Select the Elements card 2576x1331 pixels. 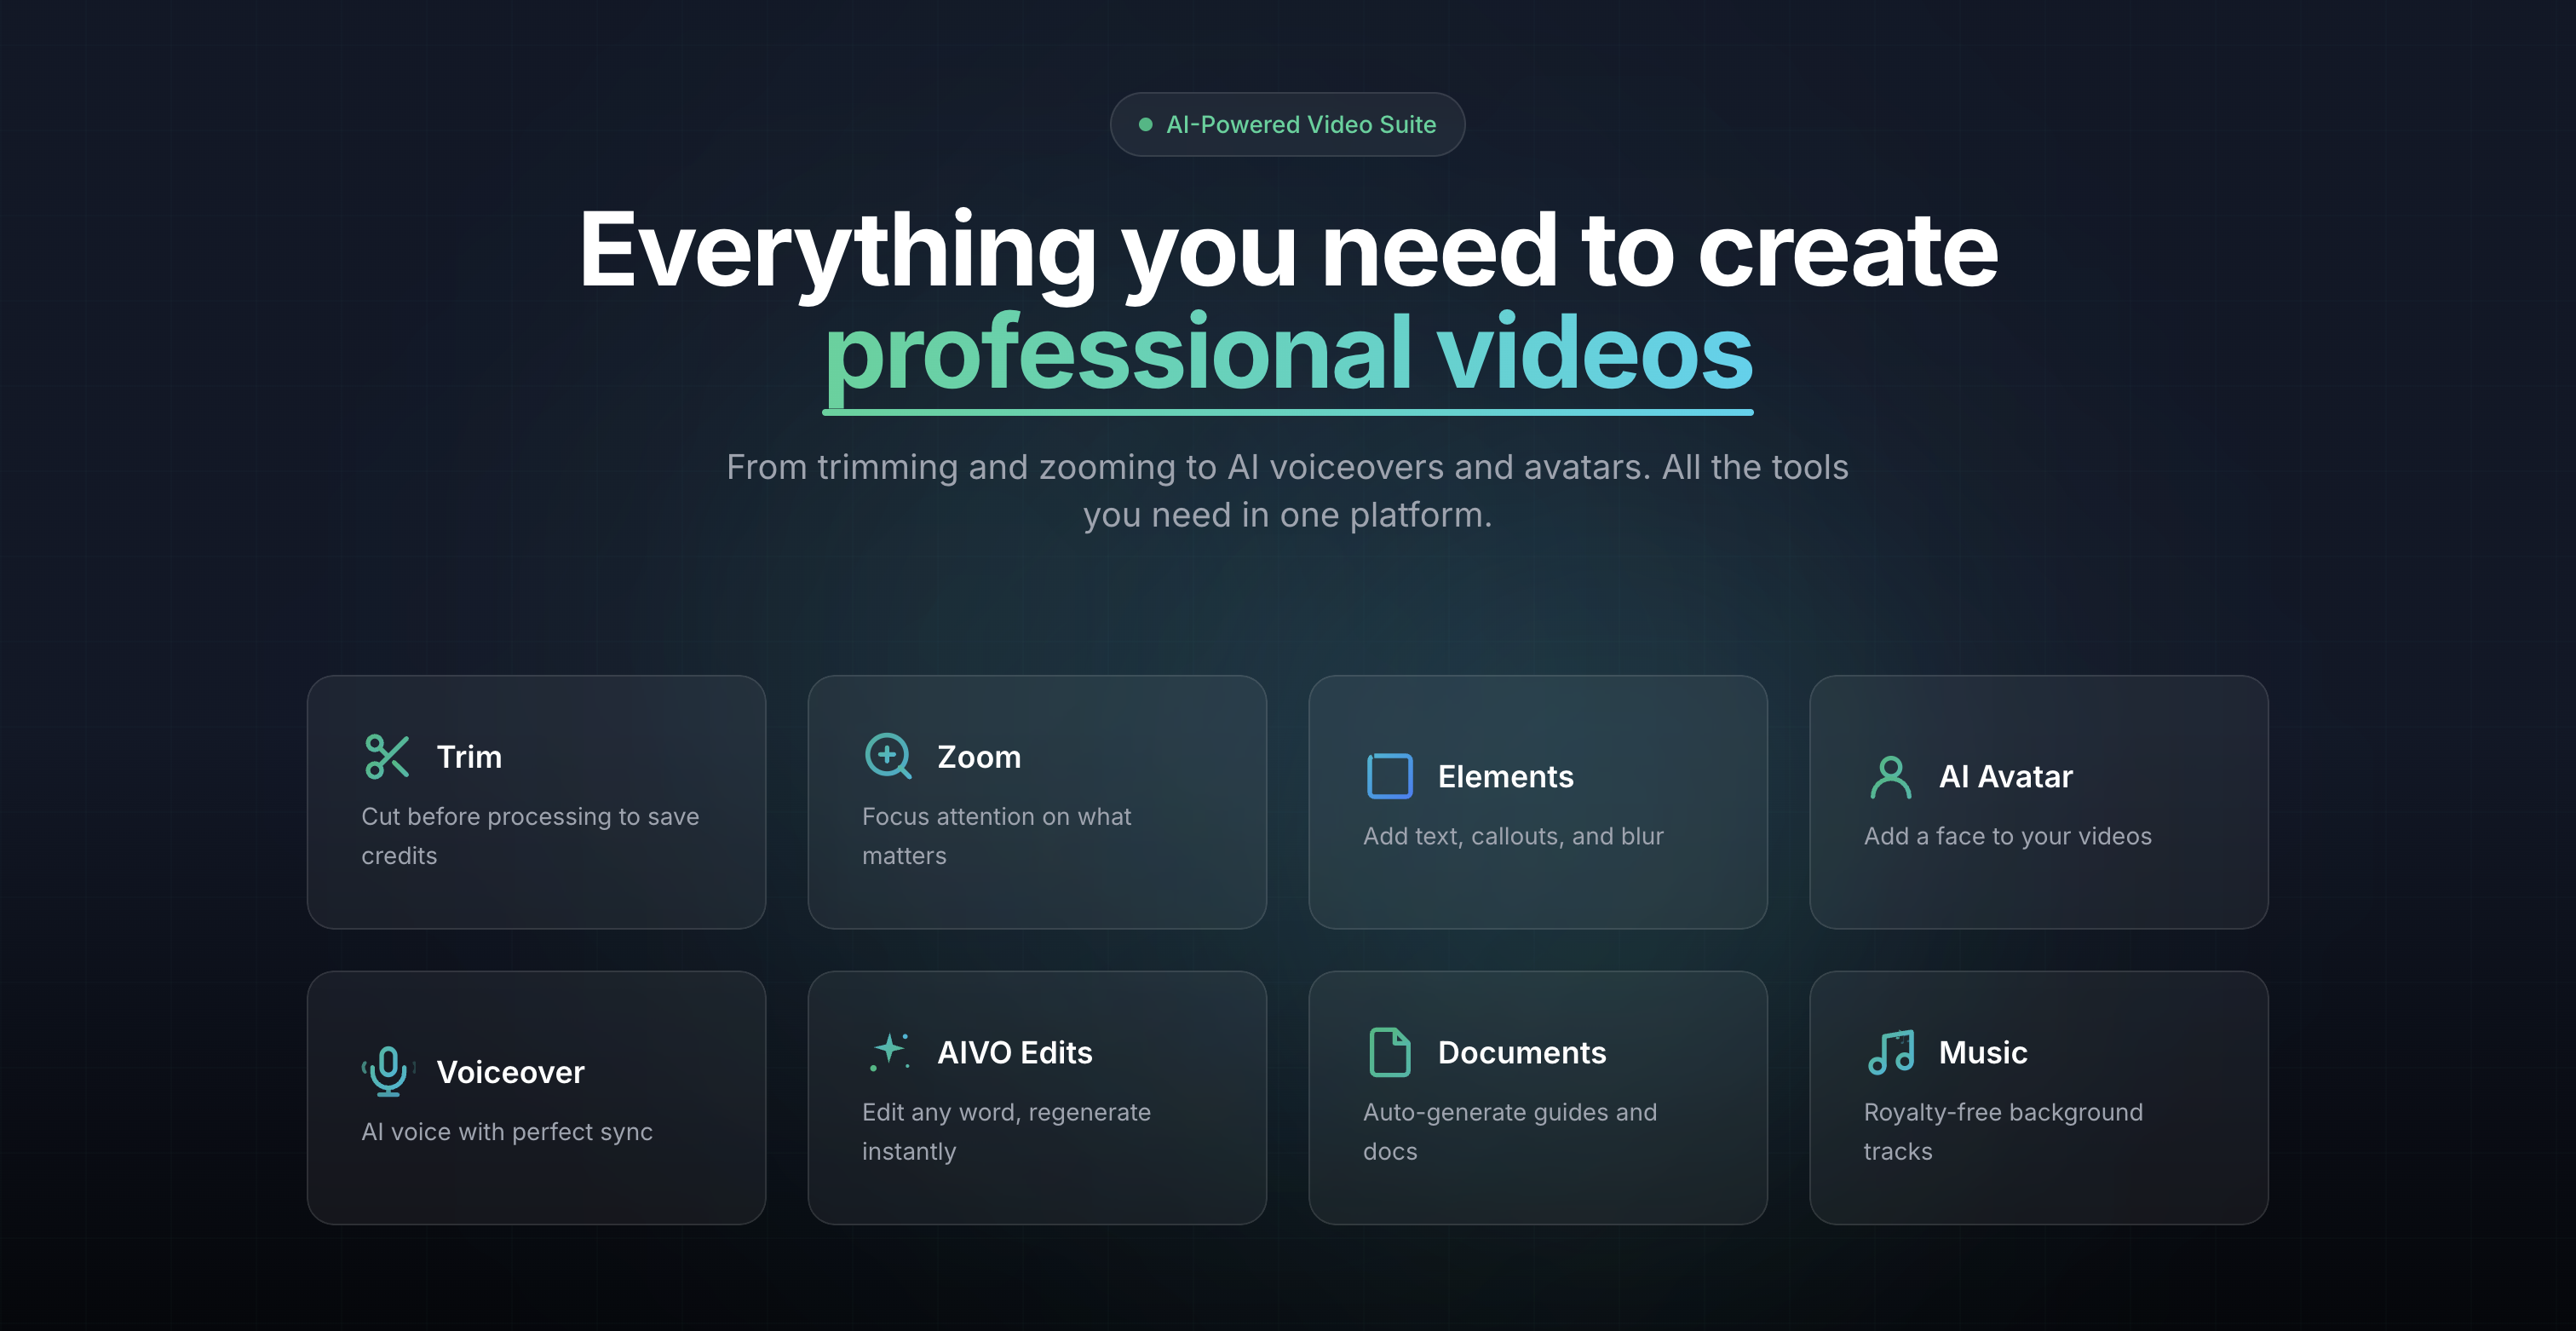[x=1539, y=802]
